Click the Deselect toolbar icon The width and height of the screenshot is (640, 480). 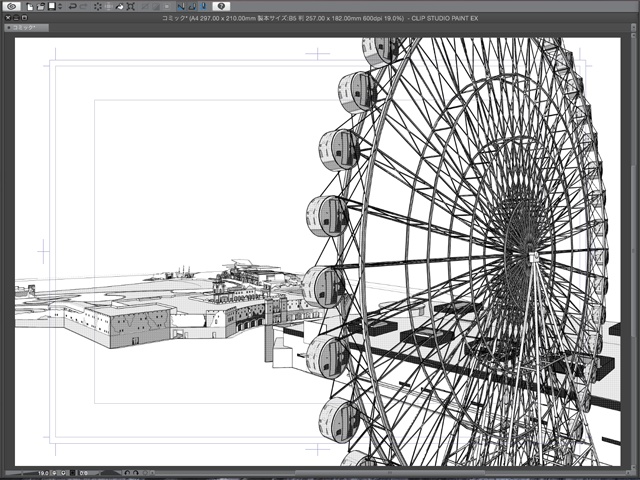point(145,7)
